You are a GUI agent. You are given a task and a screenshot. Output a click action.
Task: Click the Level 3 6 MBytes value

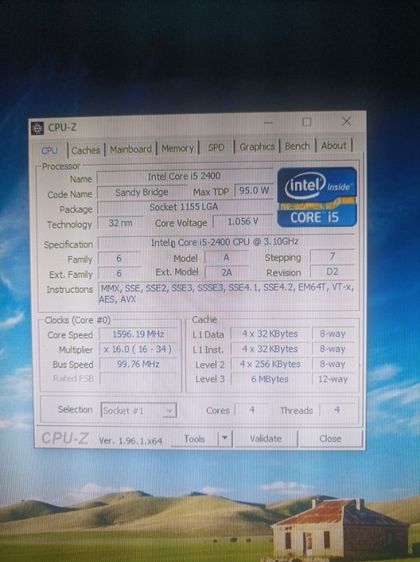(x=269, y=379)
